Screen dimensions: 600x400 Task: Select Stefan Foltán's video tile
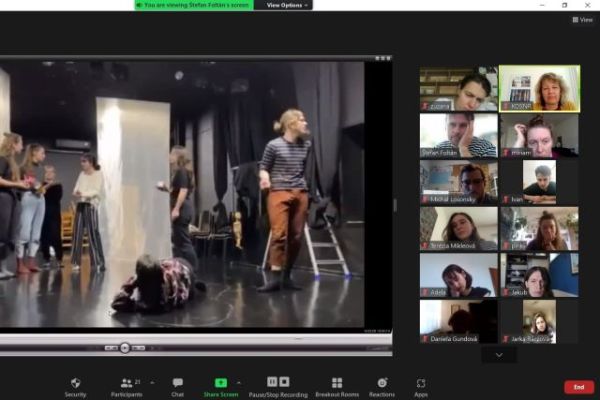[x=458, y=135]
